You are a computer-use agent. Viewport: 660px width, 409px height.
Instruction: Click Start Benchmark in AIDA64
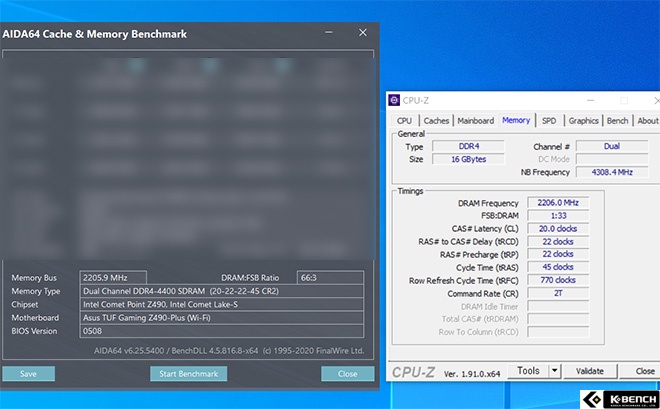pos(189,374)
